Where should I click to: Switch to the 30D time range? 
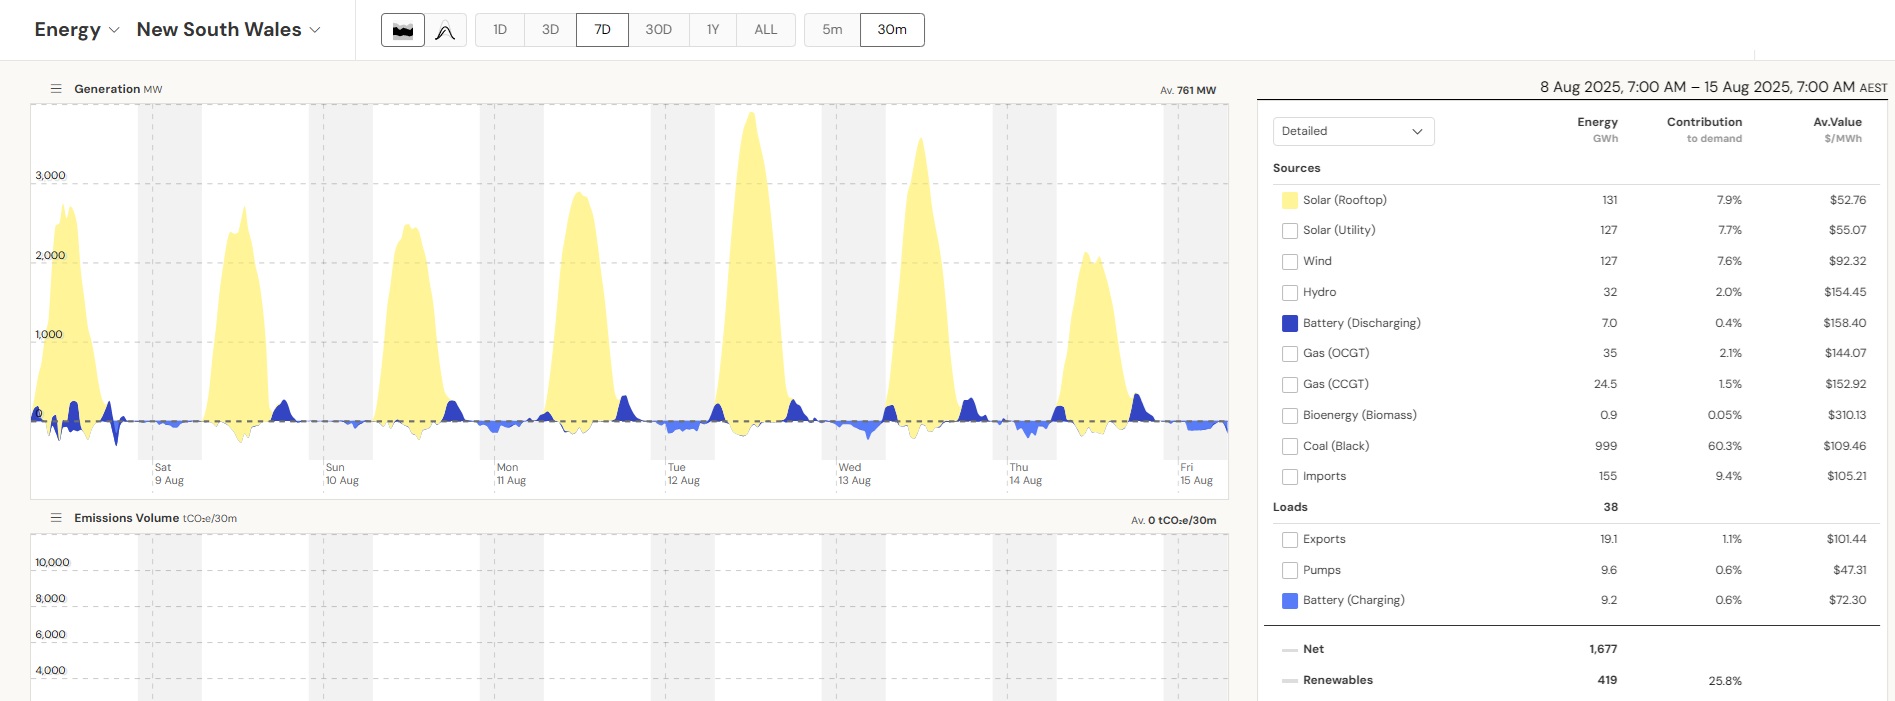click(658, 30)
